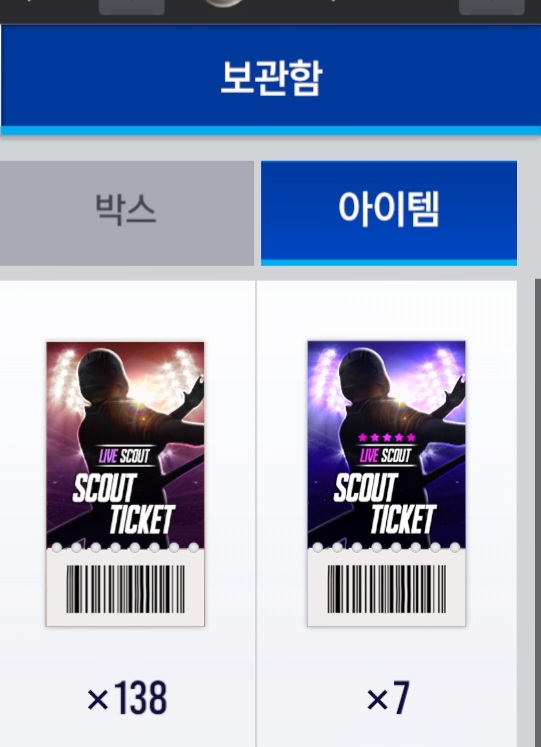Viewport: 541px width, 747px height.
Task: Click the vertical scrollbar beside the item list
Action: pyautogui.click(x=538, y=513)
